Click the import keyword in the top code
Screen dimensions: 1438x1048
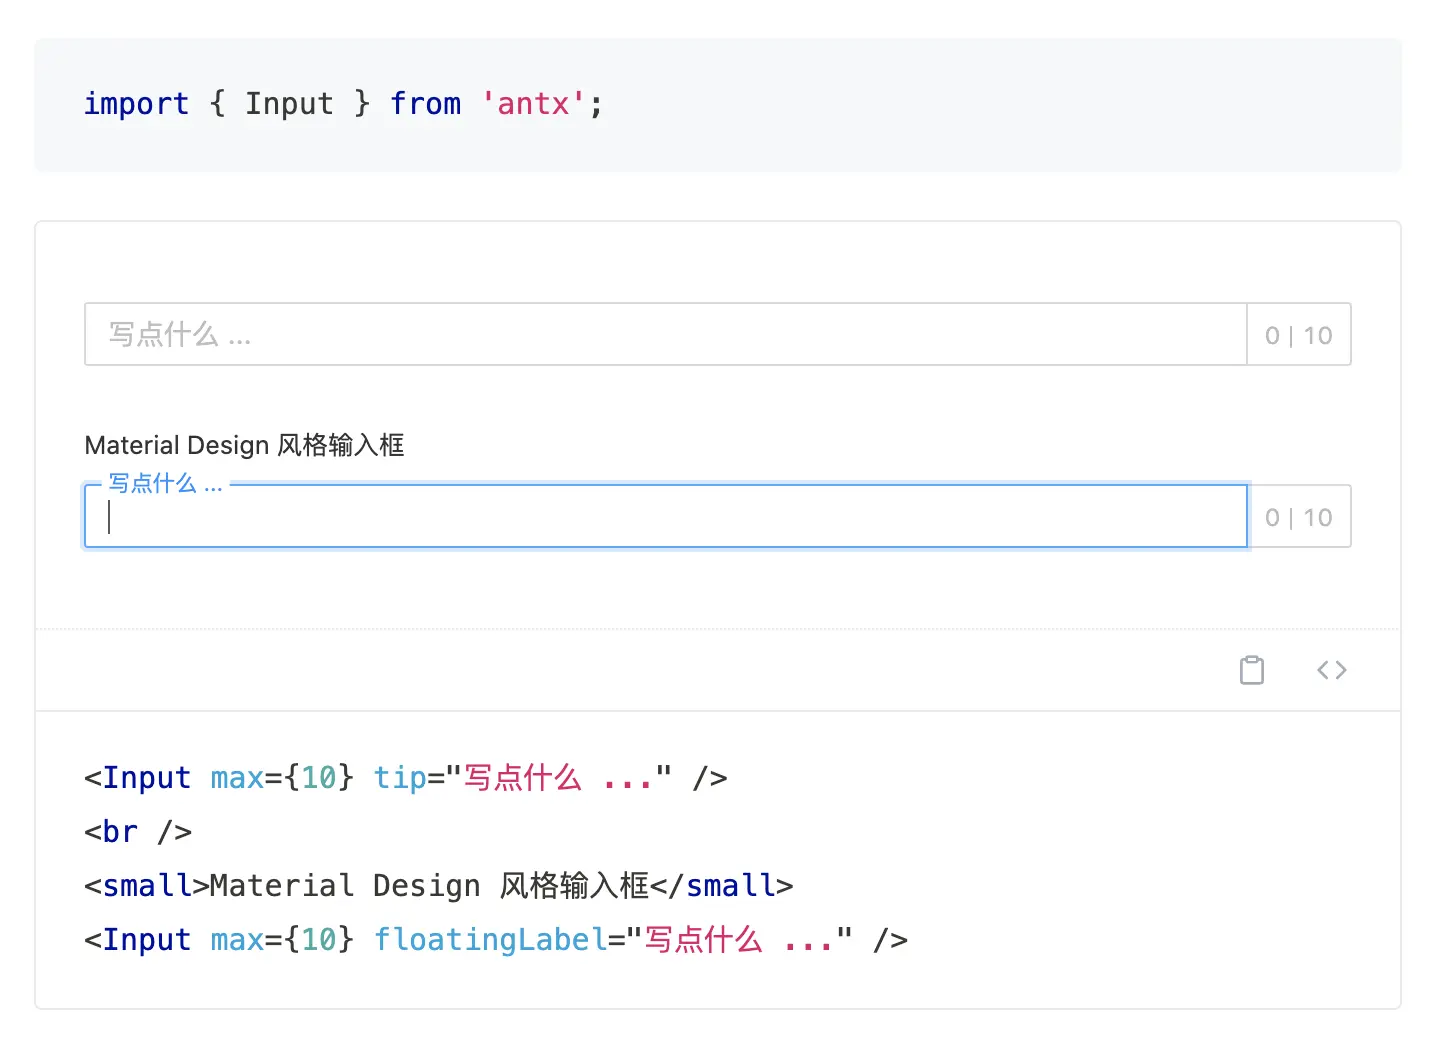pyautogui.click(x=136, y=104)
